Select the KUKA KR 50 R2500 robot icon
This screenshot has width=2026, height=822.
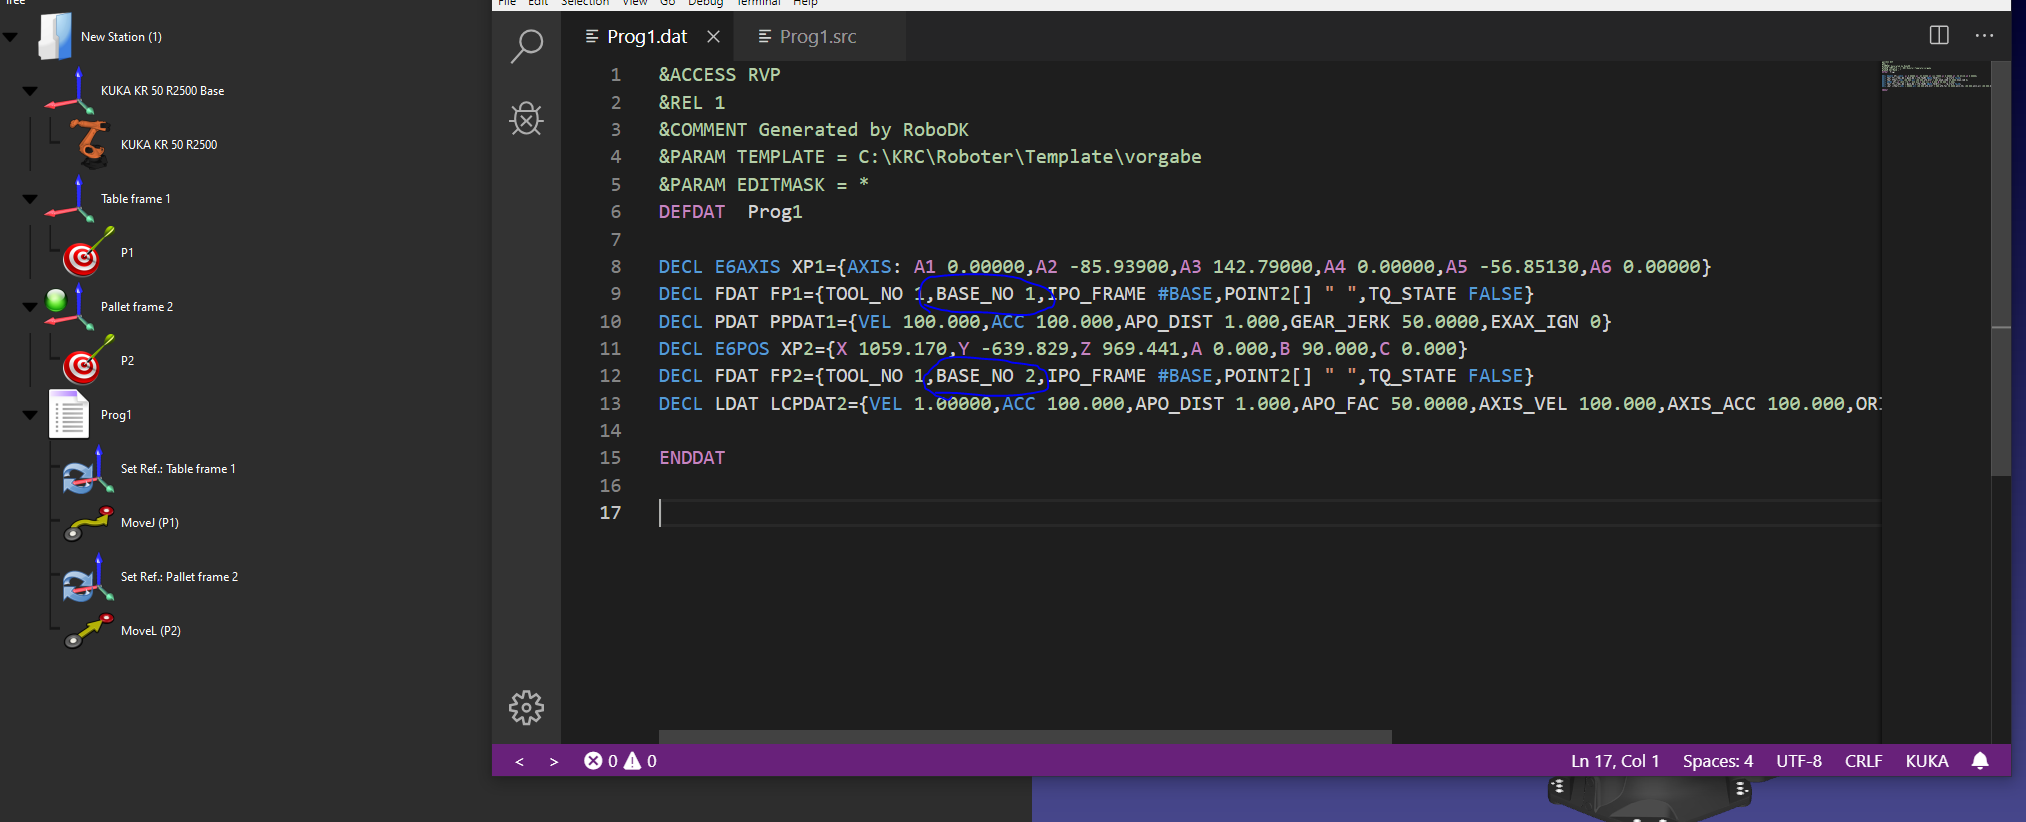(x=90, y=142)
